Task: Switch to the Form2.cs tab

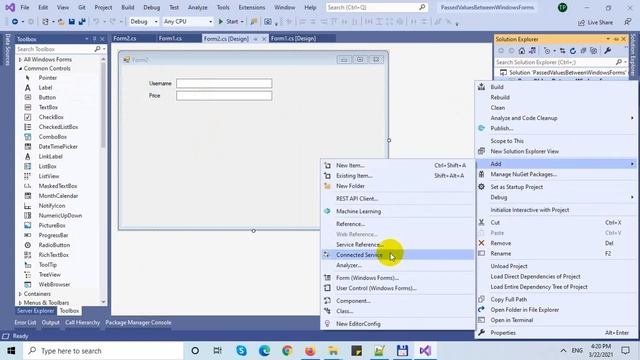Action: [124, 38]
